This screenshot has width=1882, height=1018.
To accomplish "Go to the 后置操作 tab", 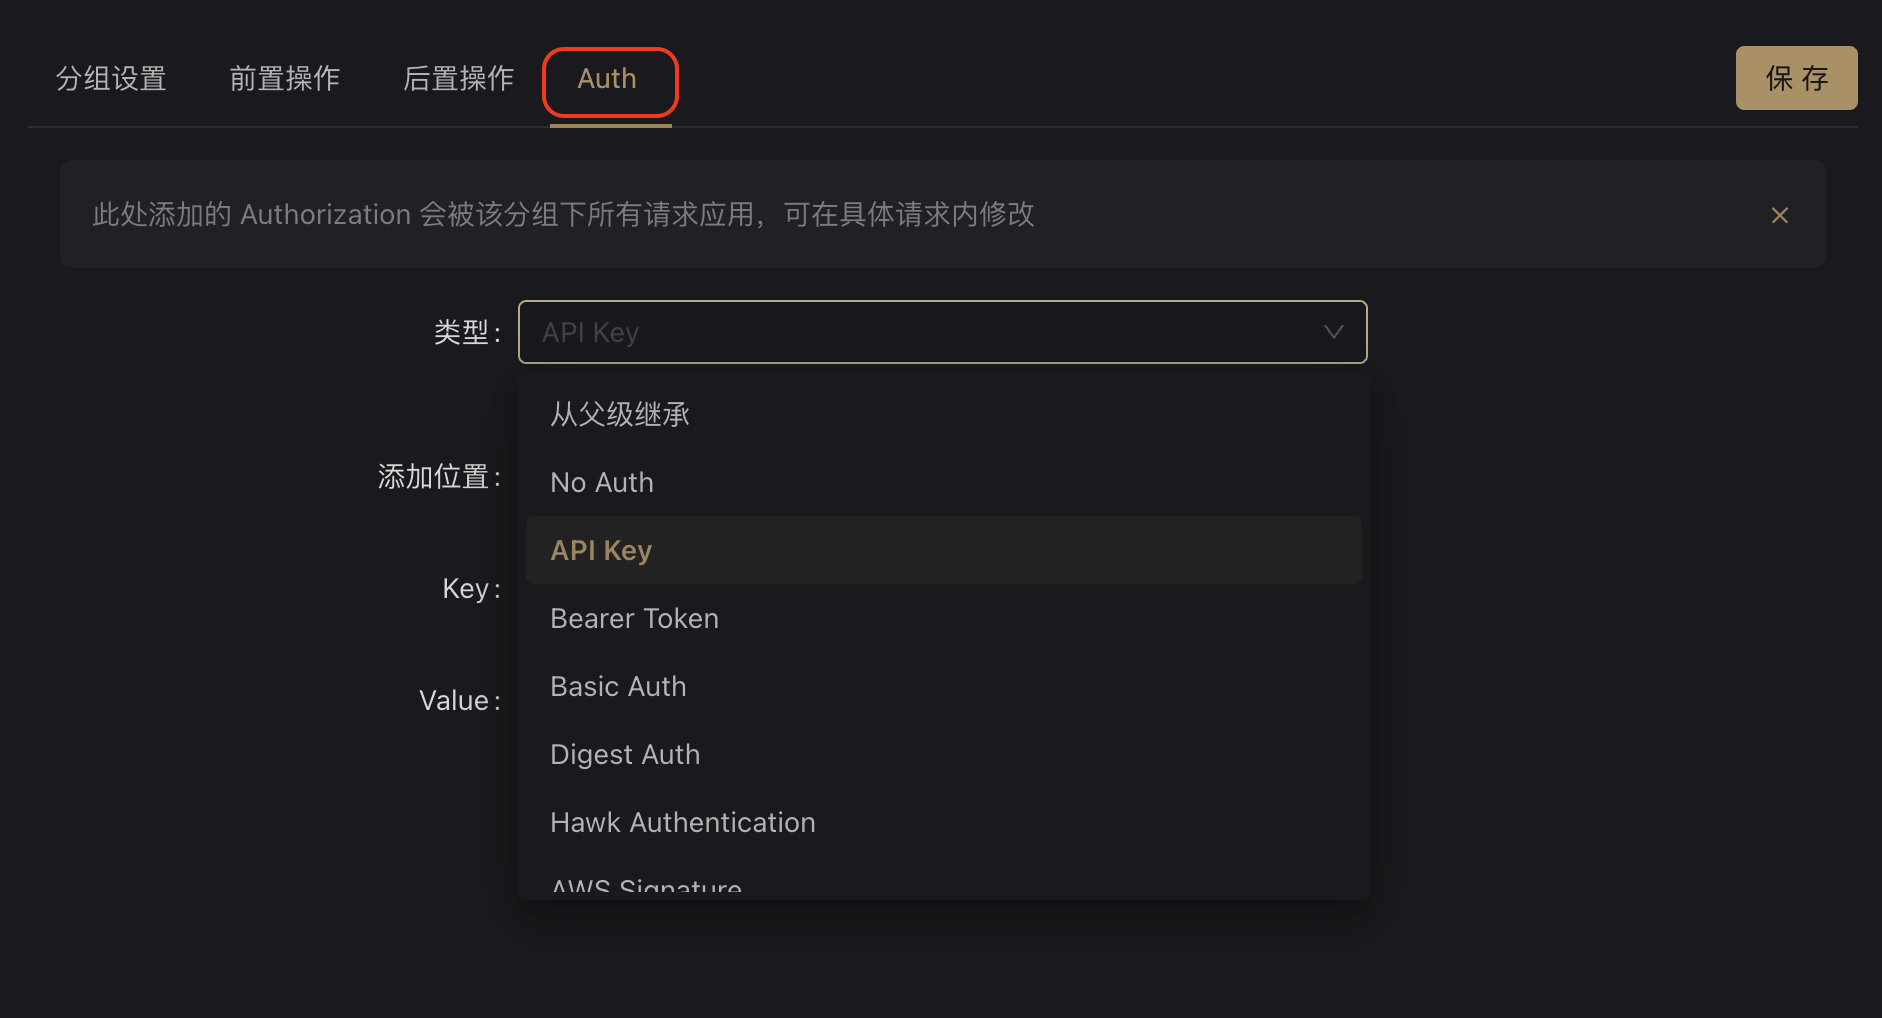I will coord(458,79).
